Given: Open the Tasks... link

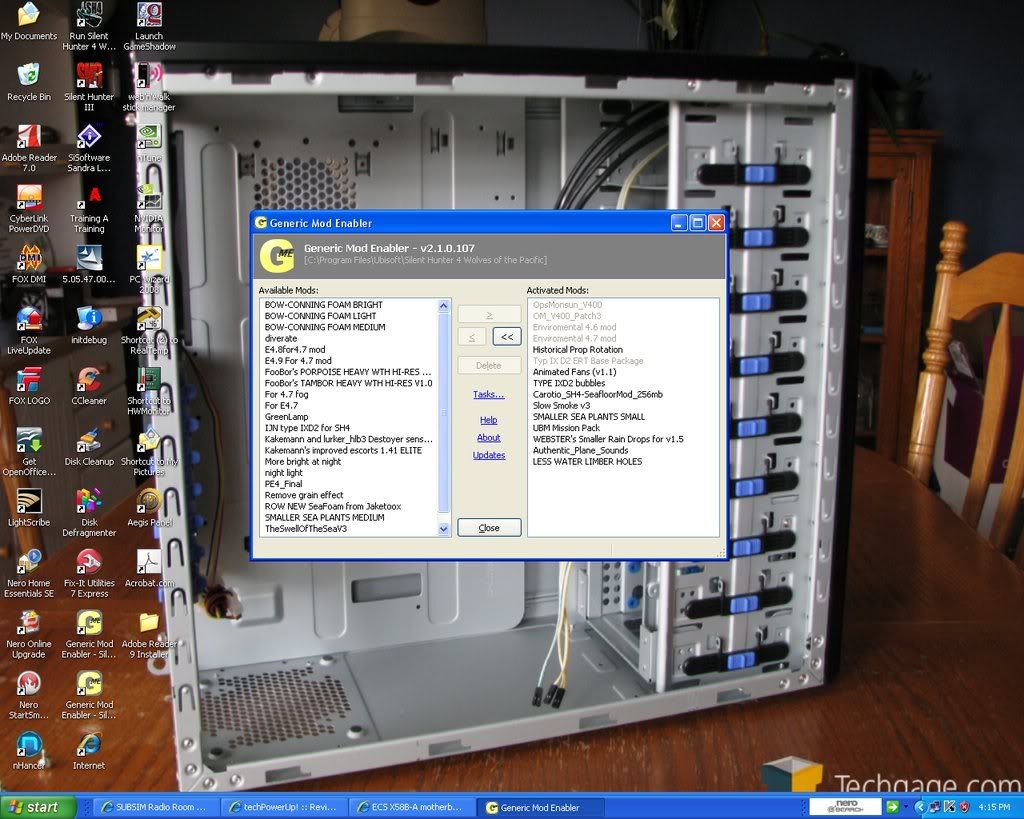Looking at the screenshot, I should pyautogui.click(x=488, y=394).
